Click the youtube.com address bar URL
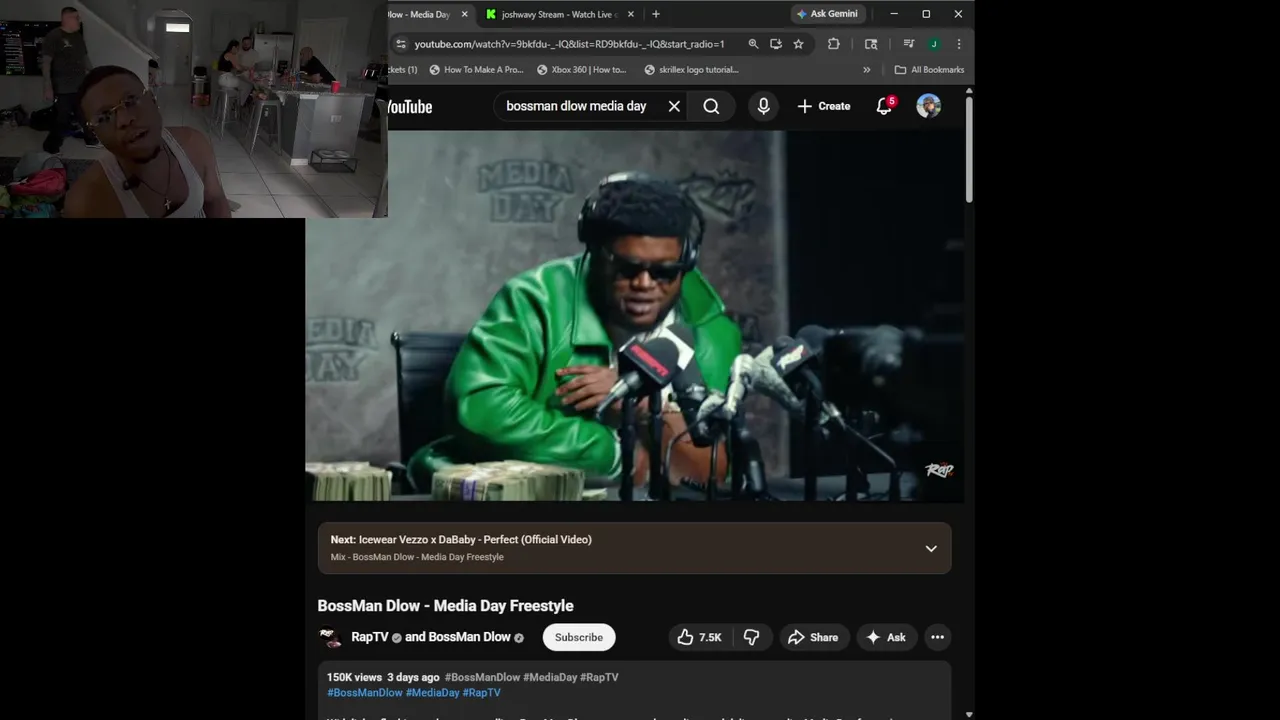 pyautogui.click(x=569, y=44)
